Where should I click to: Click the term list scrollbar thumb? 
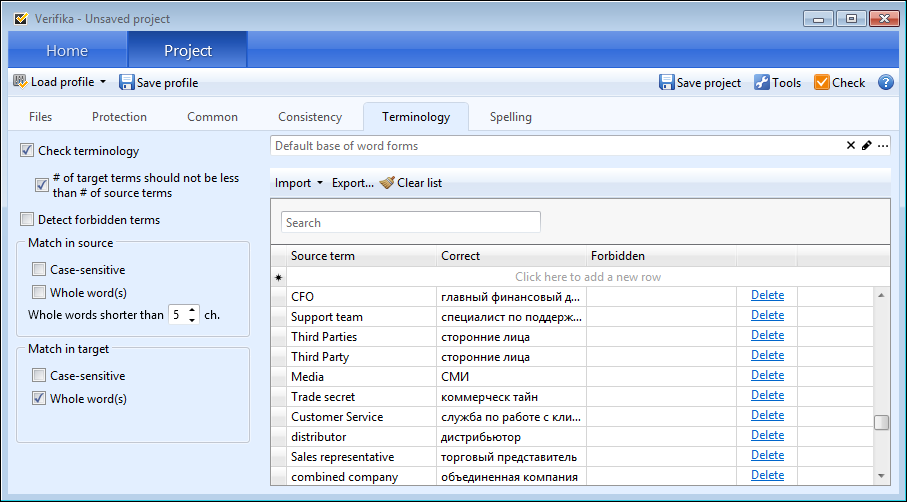881,423
